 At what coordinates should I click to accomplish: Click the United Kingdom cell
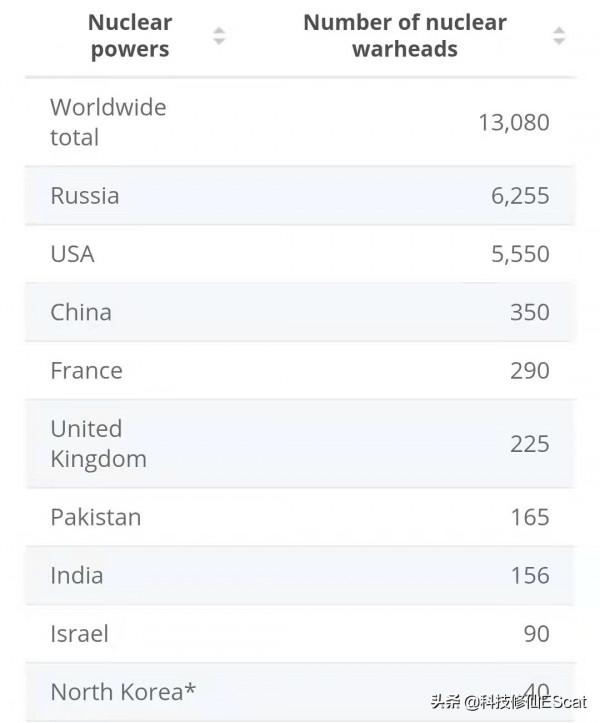98,444
